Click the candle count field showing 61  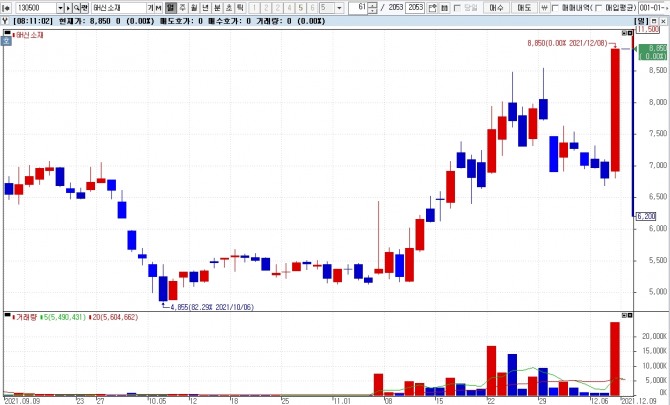[x=361, y=7]
